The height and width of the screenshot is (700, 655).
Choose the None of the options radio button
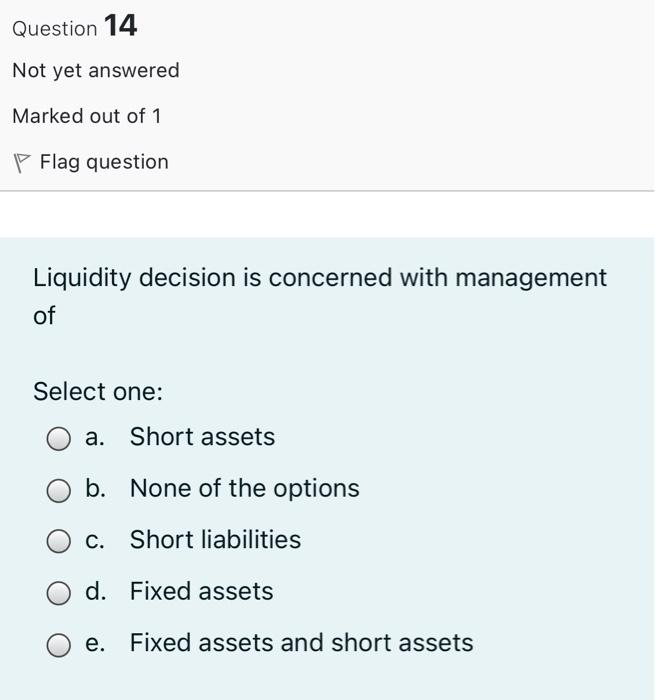pyautogui.click(x=60, y=490)
